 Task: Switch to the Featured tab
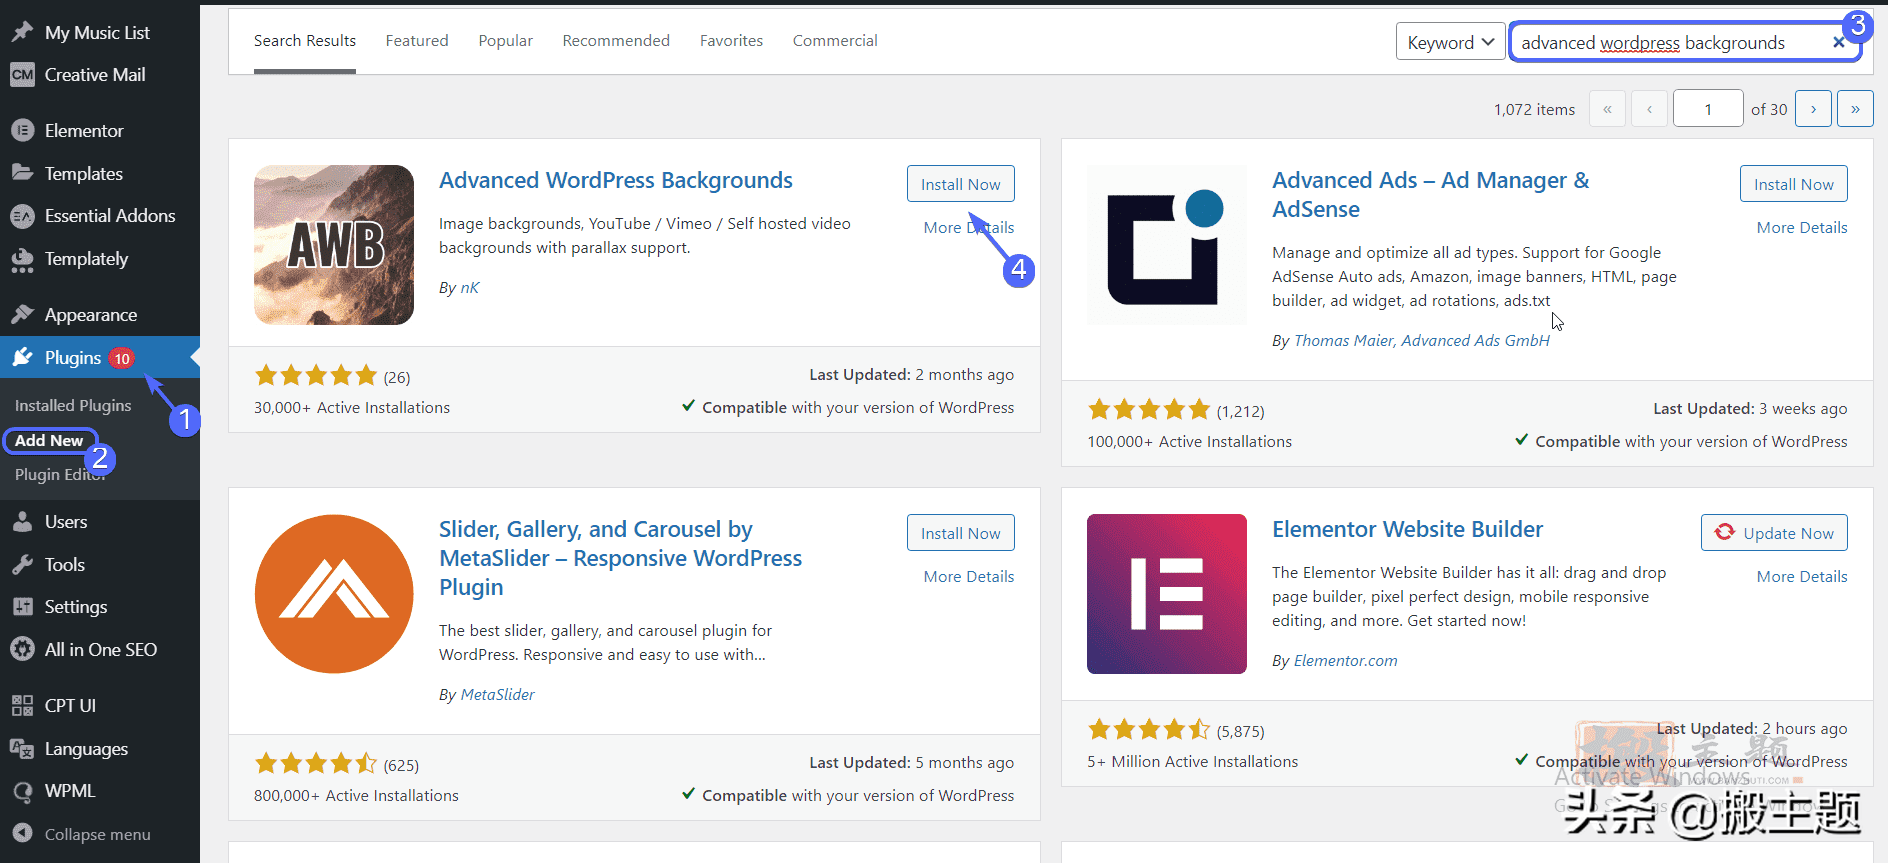(417, 41)
